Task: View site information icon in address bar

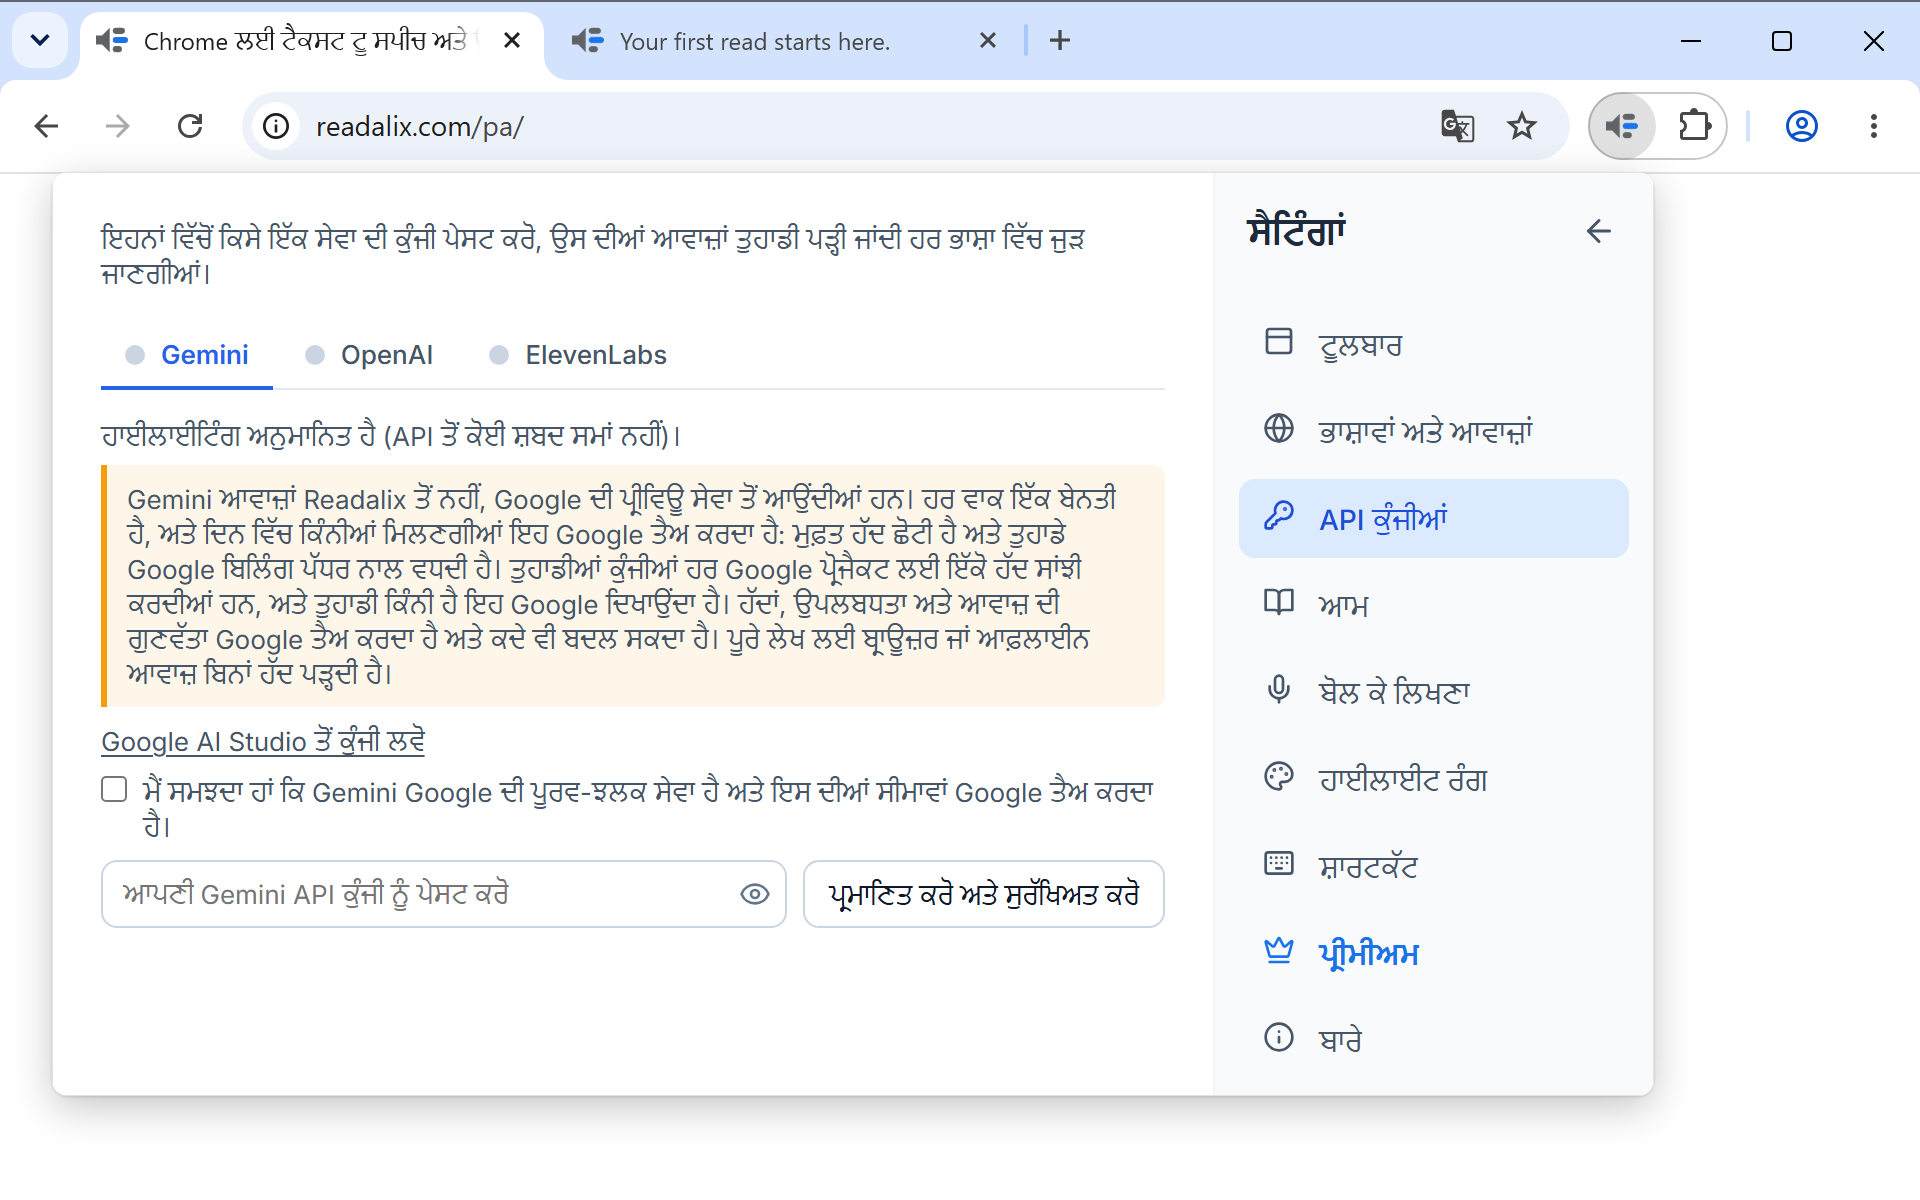Action: tap(276, 126)
